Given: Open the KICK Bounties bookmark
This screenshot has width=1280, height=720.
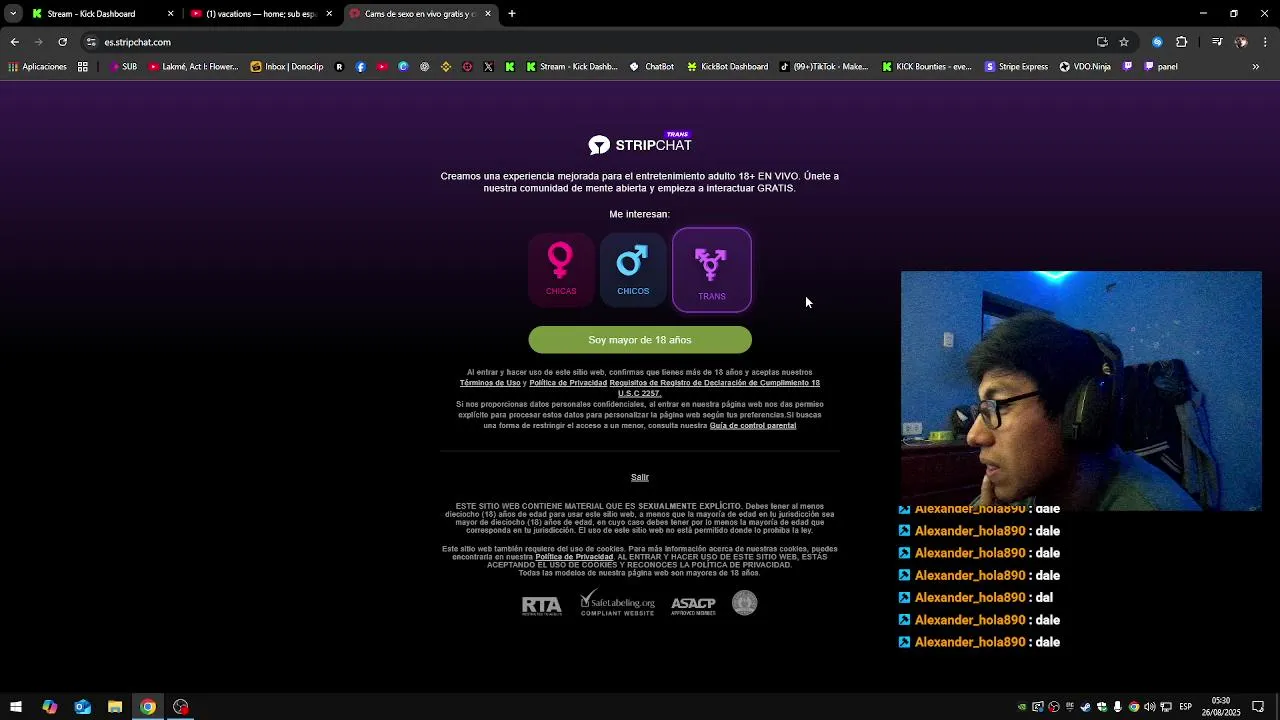Looking at the screenshot, I should pos(927,67).
